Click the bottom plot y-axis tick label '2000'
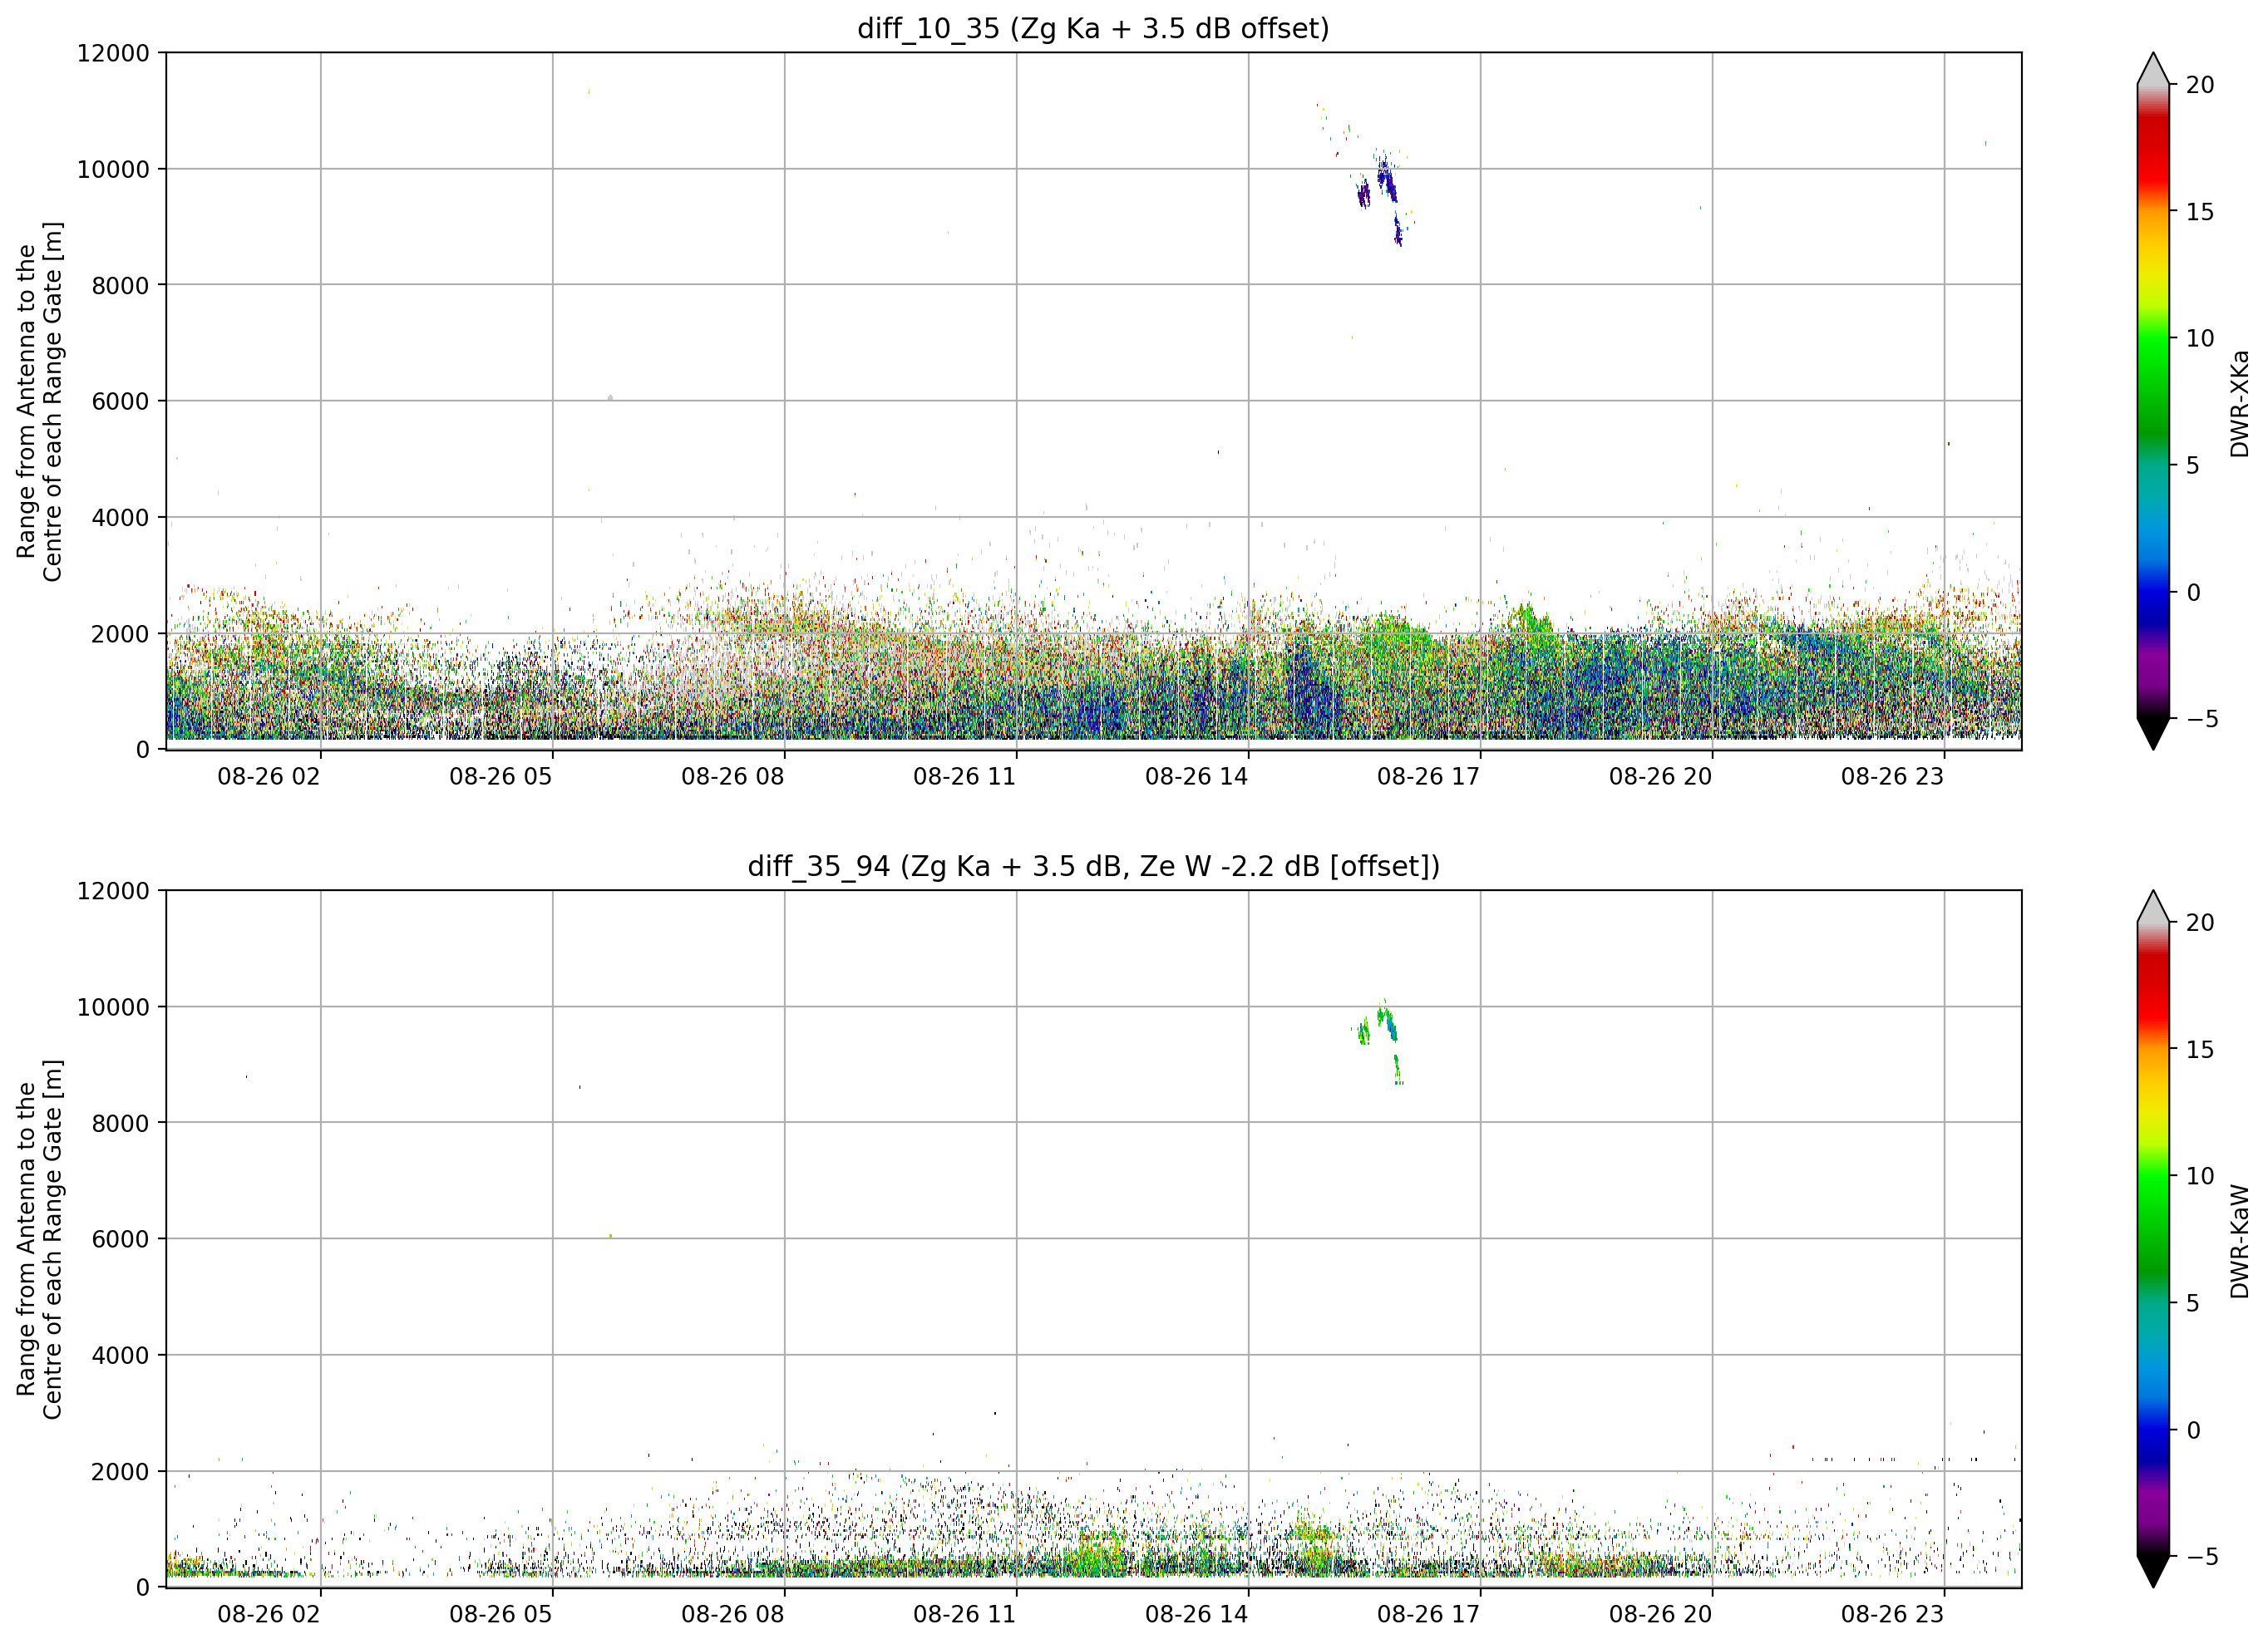 pyautogui.click(x=120, y=1471)
